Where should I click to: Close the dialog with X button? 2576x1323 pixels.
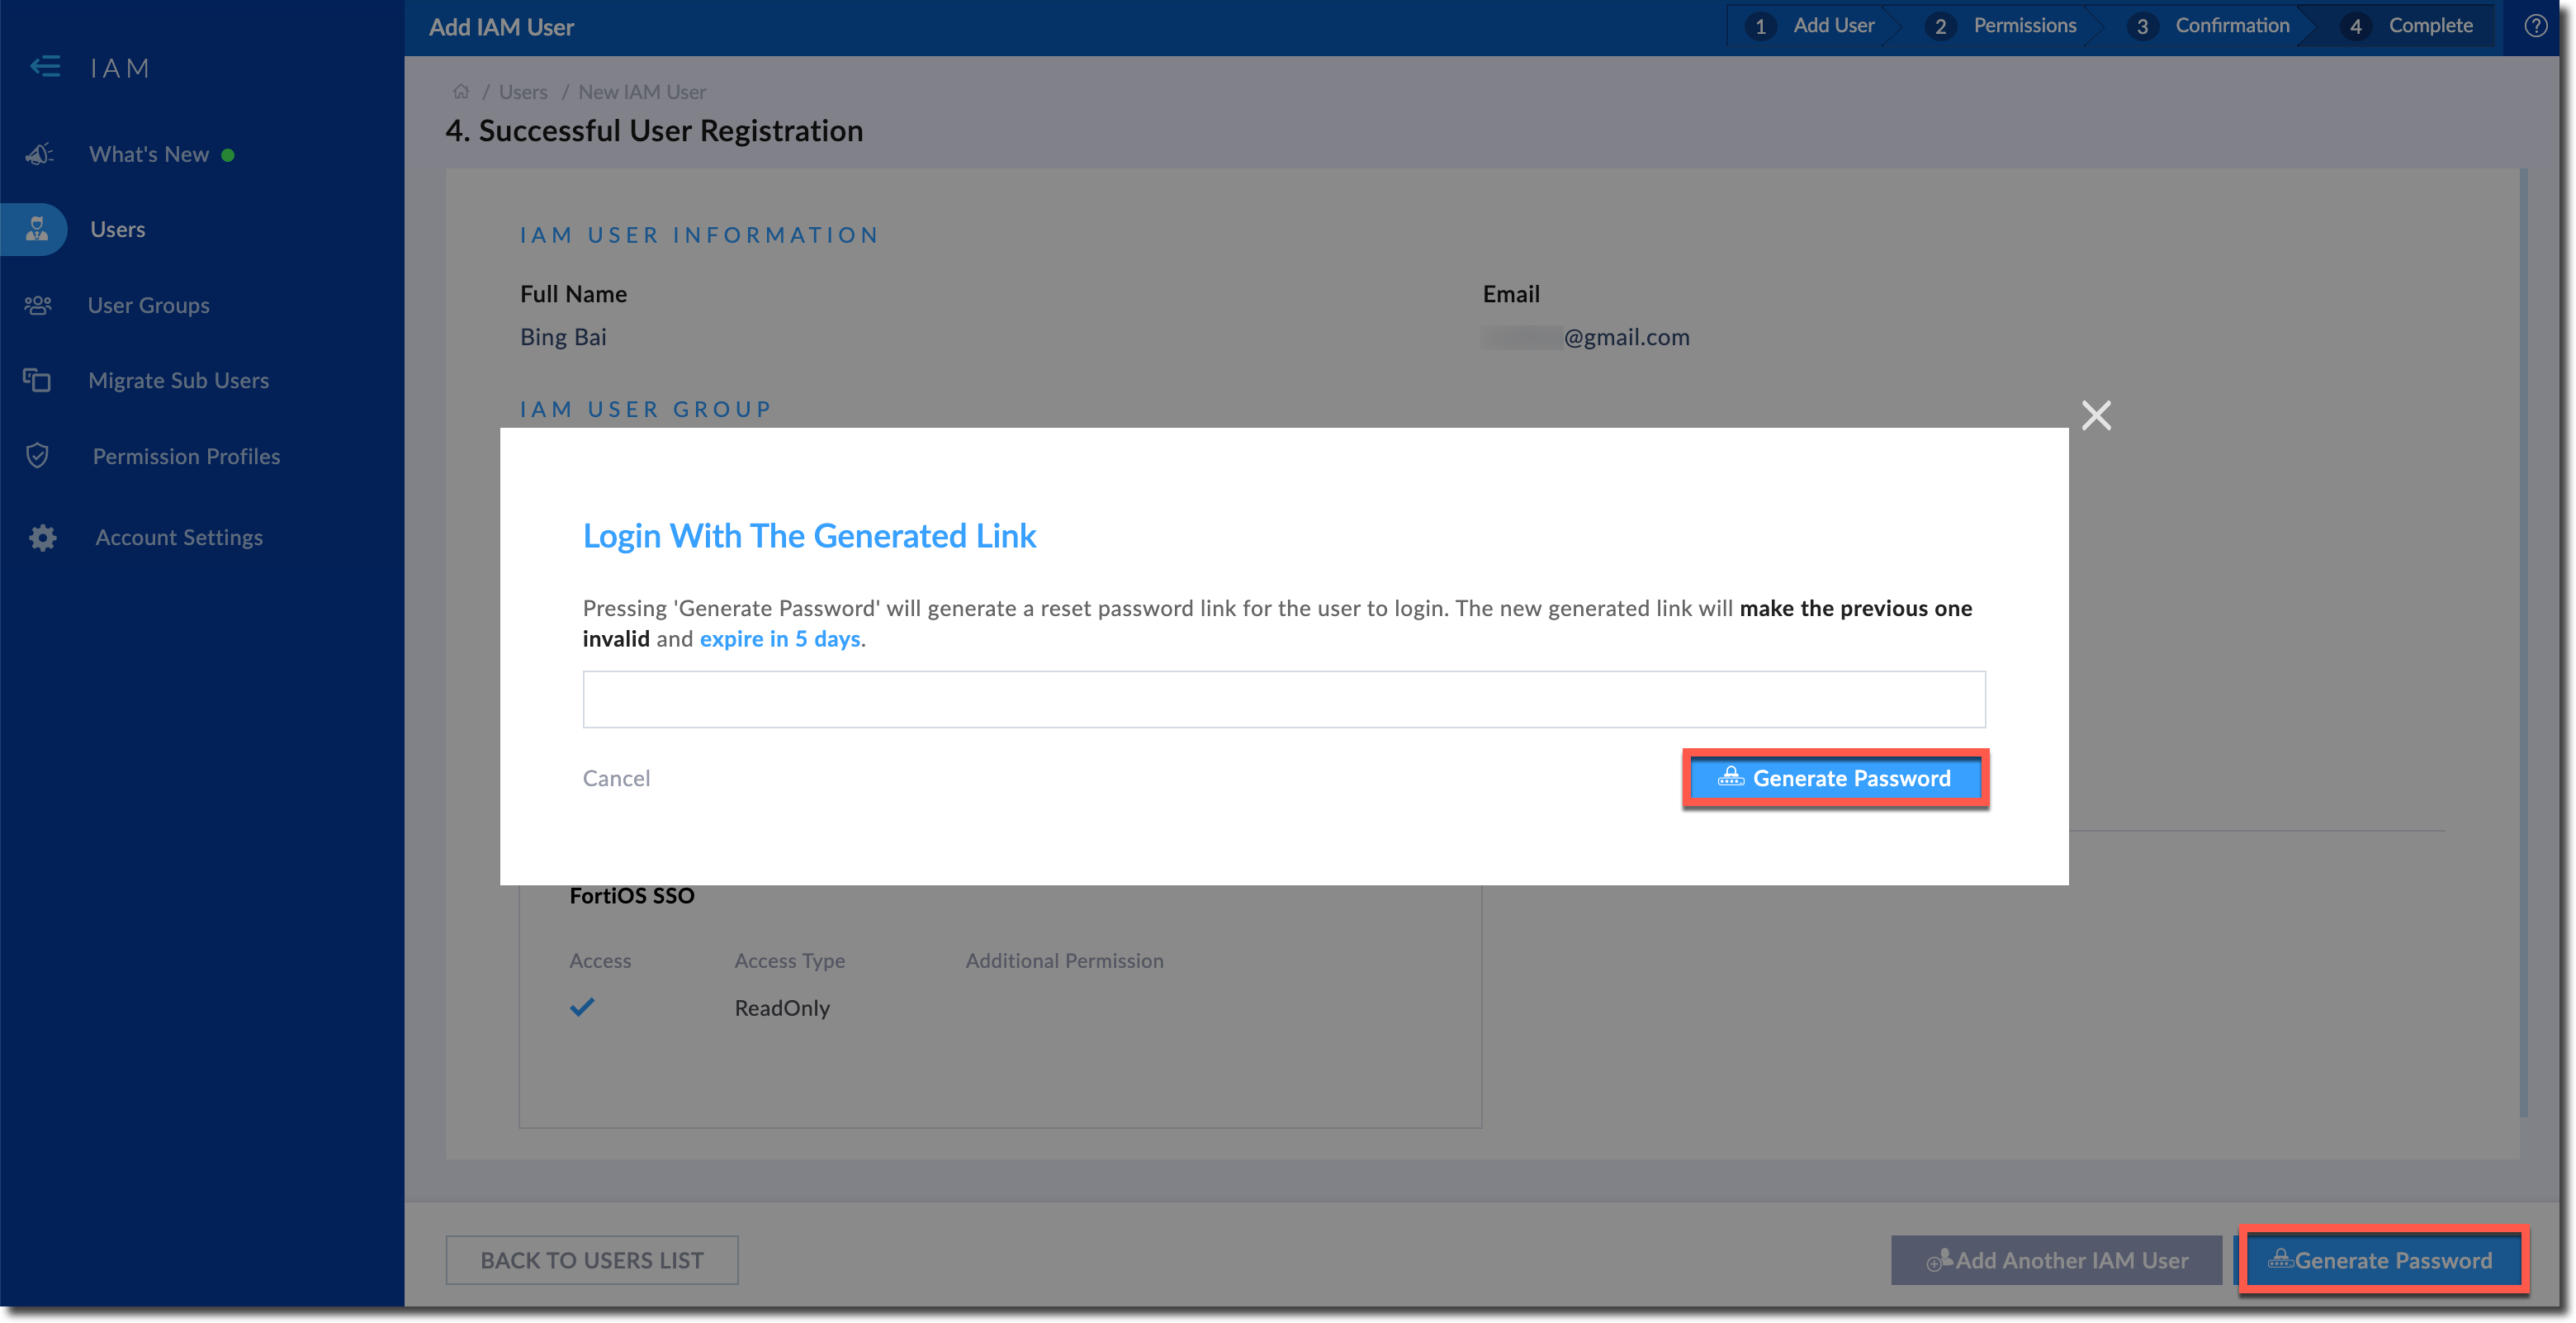point(2096,415)
